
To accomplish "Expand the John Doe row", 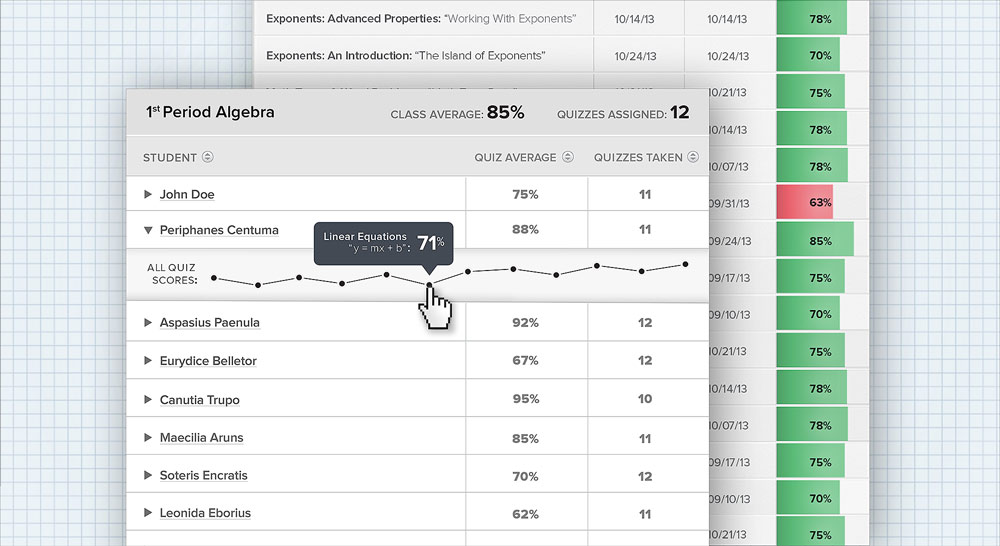I will (x=148, y=194).
